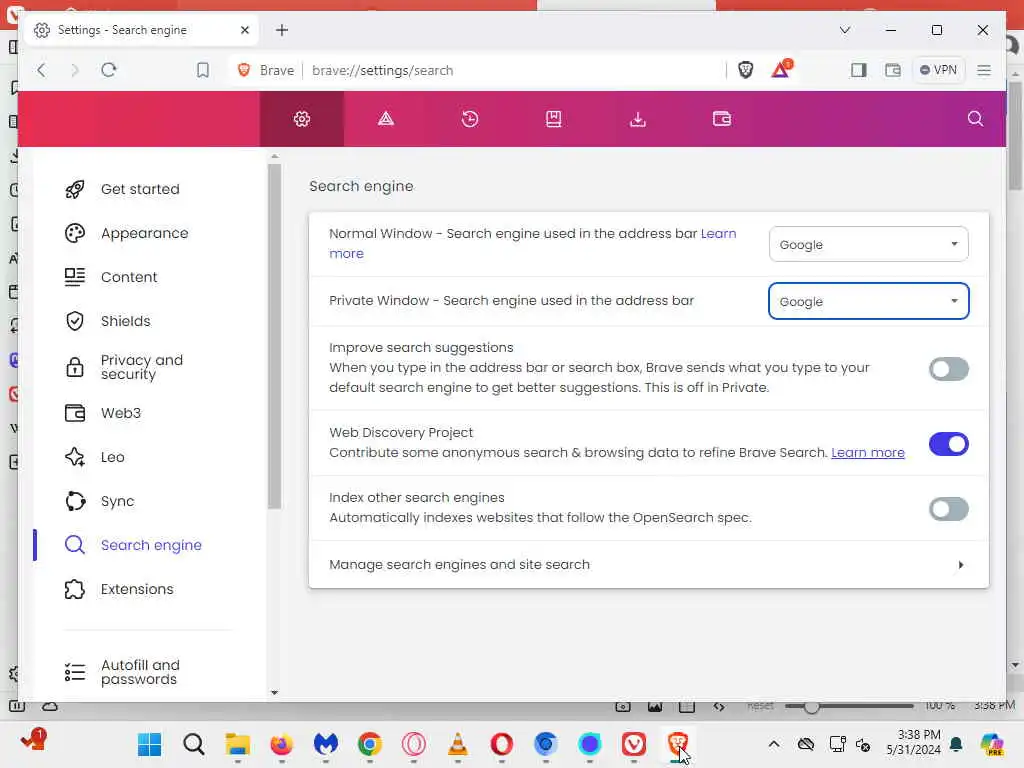Bookmark this page with the bookmark icon
Screen dimensions: 1024x768
click(203, 70)
